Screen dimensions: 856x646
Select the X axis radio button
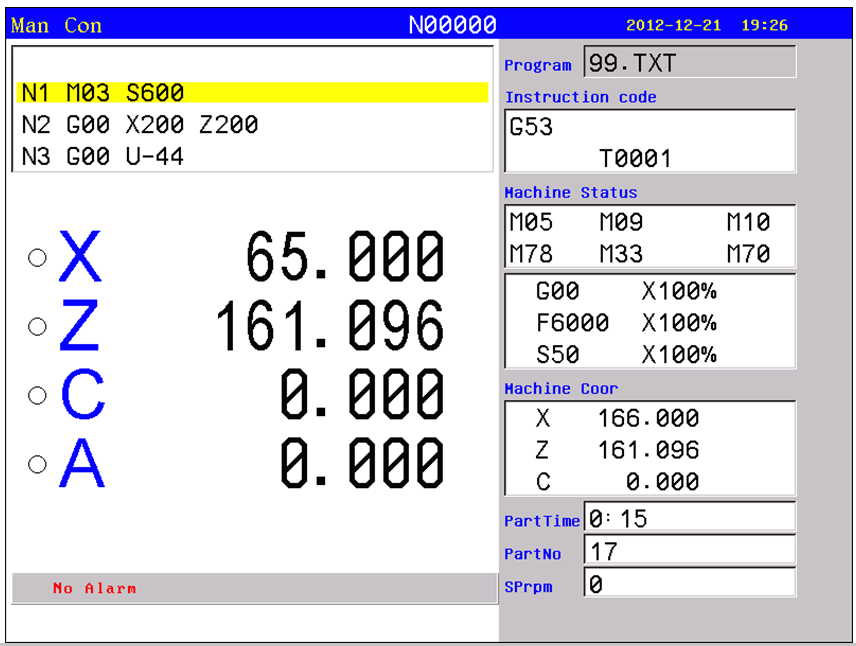37,257
